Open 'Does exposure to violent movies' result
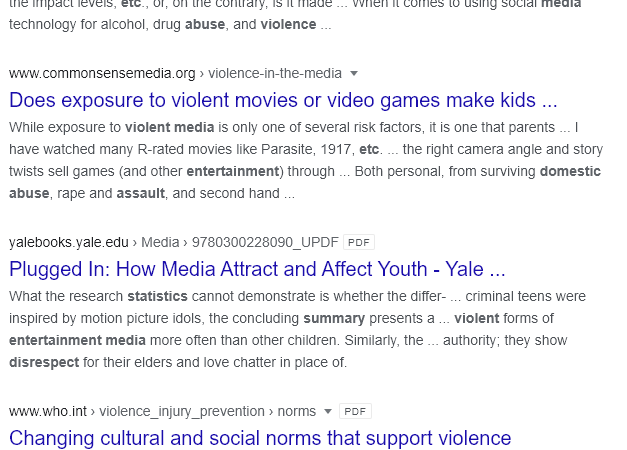Viewport: 627px width, 450px height. pos(283,100)
